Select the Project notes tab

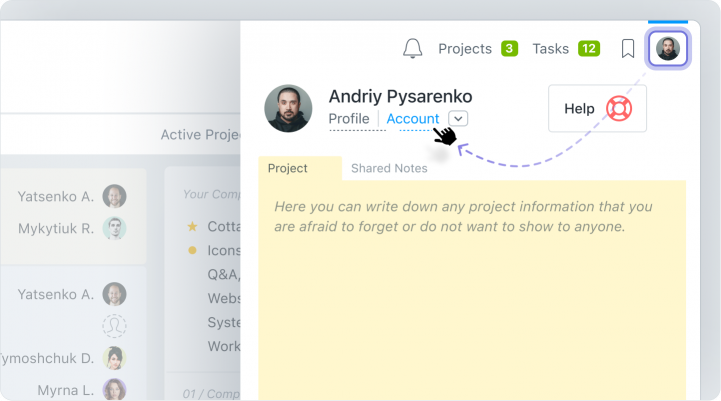coord(288,168)
